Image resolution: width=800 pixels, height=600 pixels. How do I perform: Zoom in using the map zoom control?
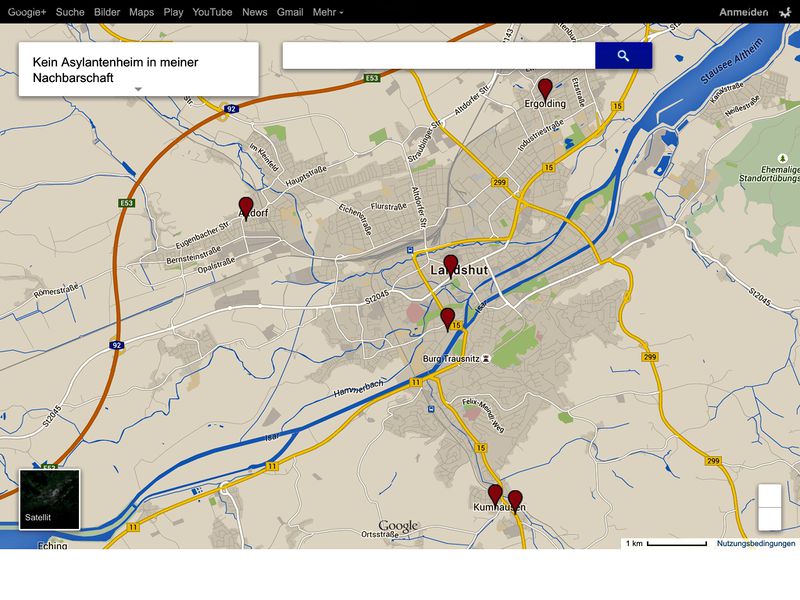tap(770, 495)
